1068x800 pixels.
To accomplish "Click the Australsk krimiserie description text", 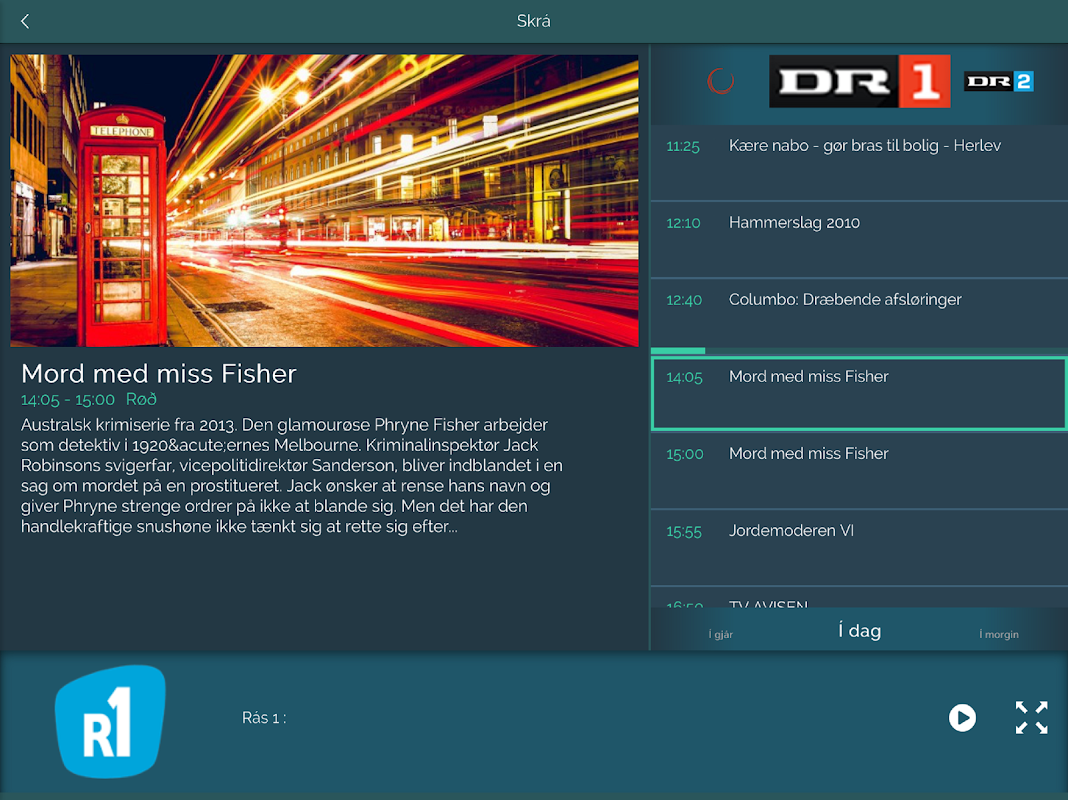I will pyautogui.click(x=292, y=475).
